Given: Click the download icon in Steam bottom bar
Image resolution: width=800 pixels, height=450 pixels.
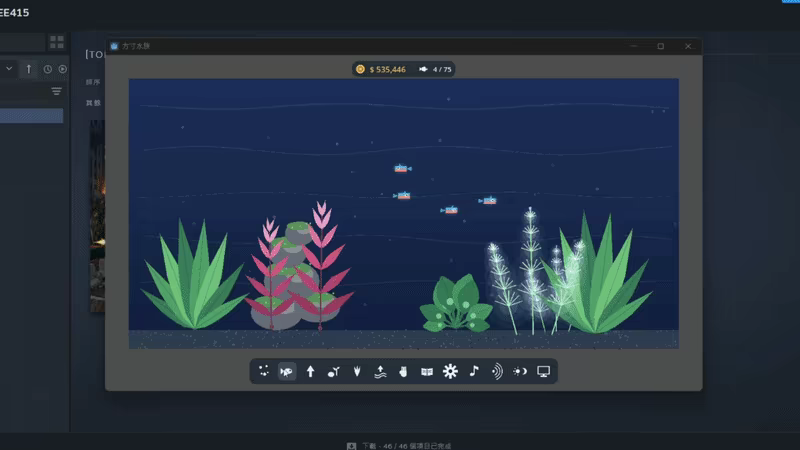Looking at the screenshot, I should 351,446.
